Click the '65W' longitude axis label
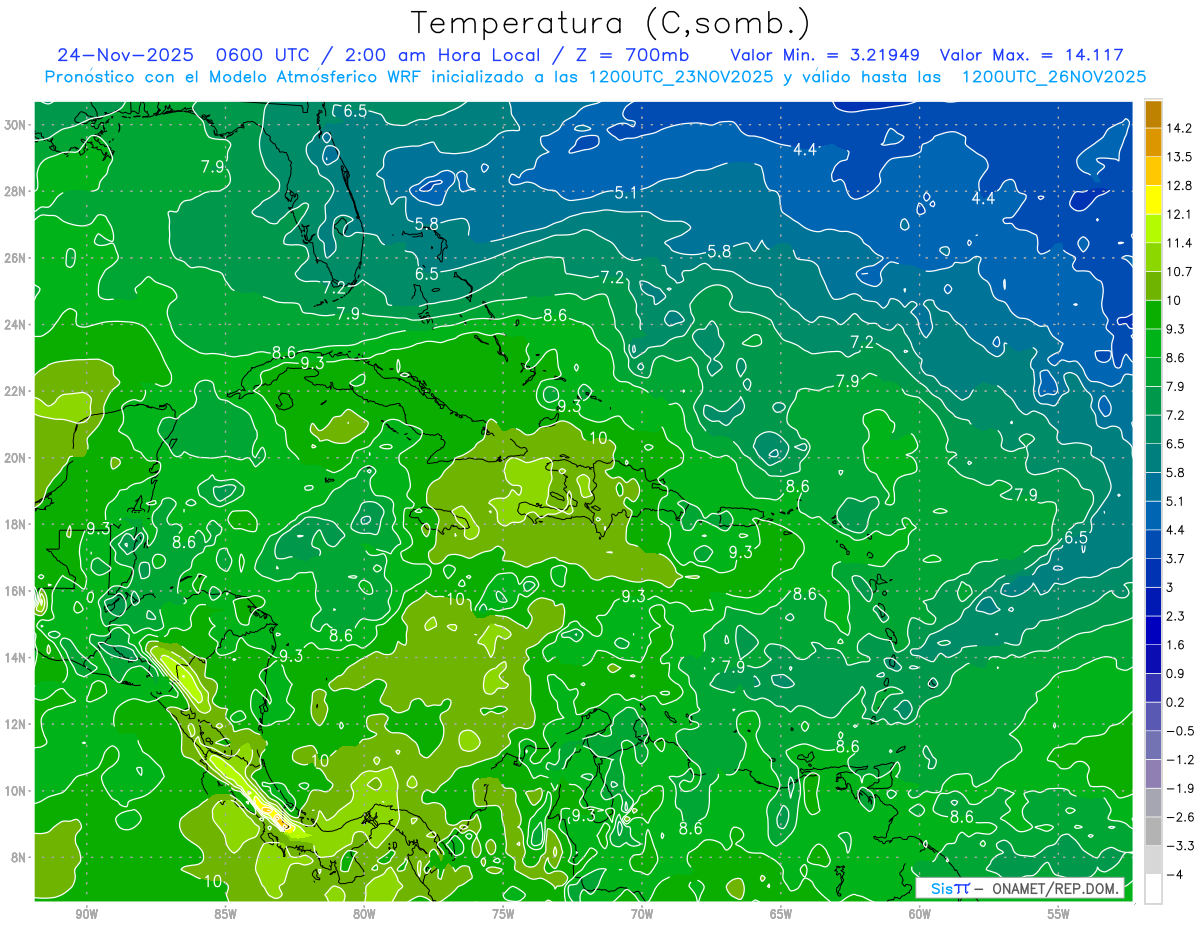 (x=781, y=914)
